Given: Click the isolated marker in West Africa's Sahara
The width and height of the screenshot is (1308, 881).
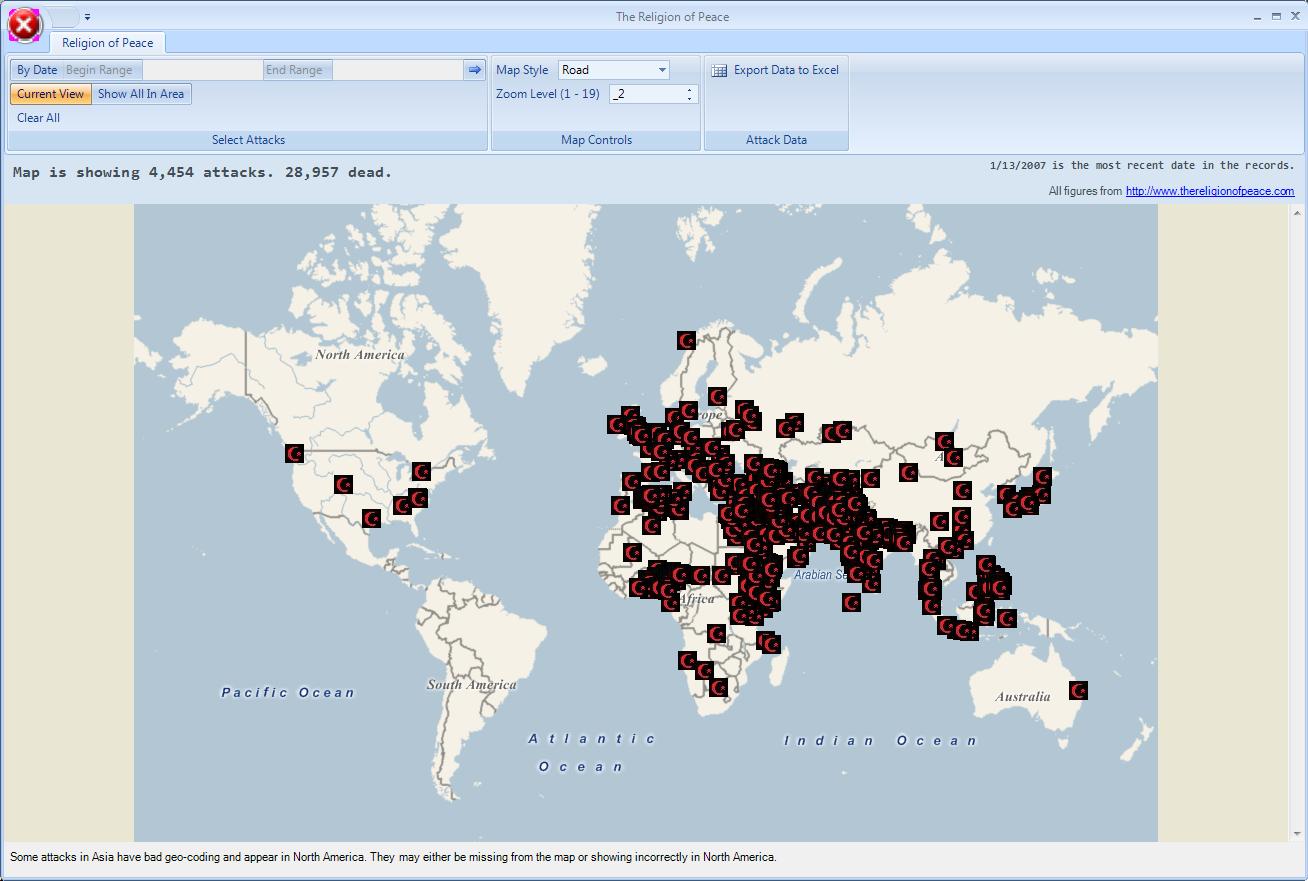Looking at the screenshot, I should click(x=632, y=552).
